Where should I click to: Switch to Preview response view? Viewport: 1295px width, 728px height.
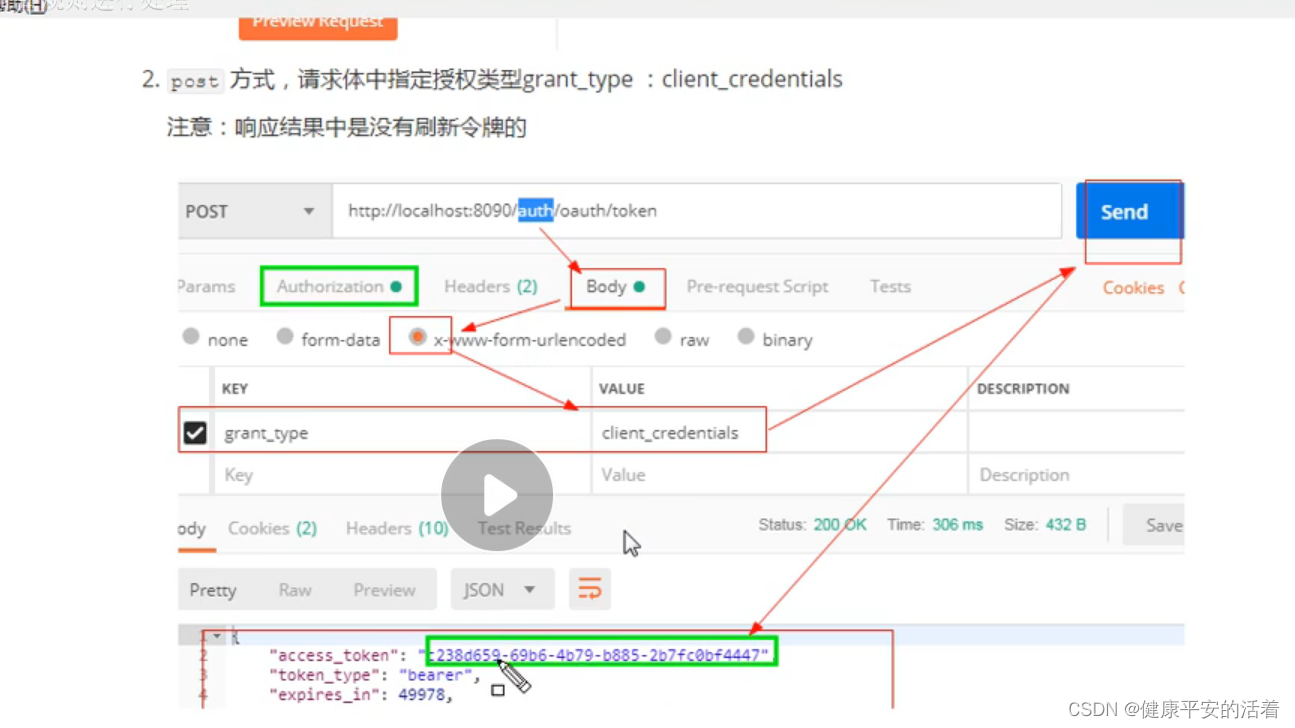tap(384, 590)
